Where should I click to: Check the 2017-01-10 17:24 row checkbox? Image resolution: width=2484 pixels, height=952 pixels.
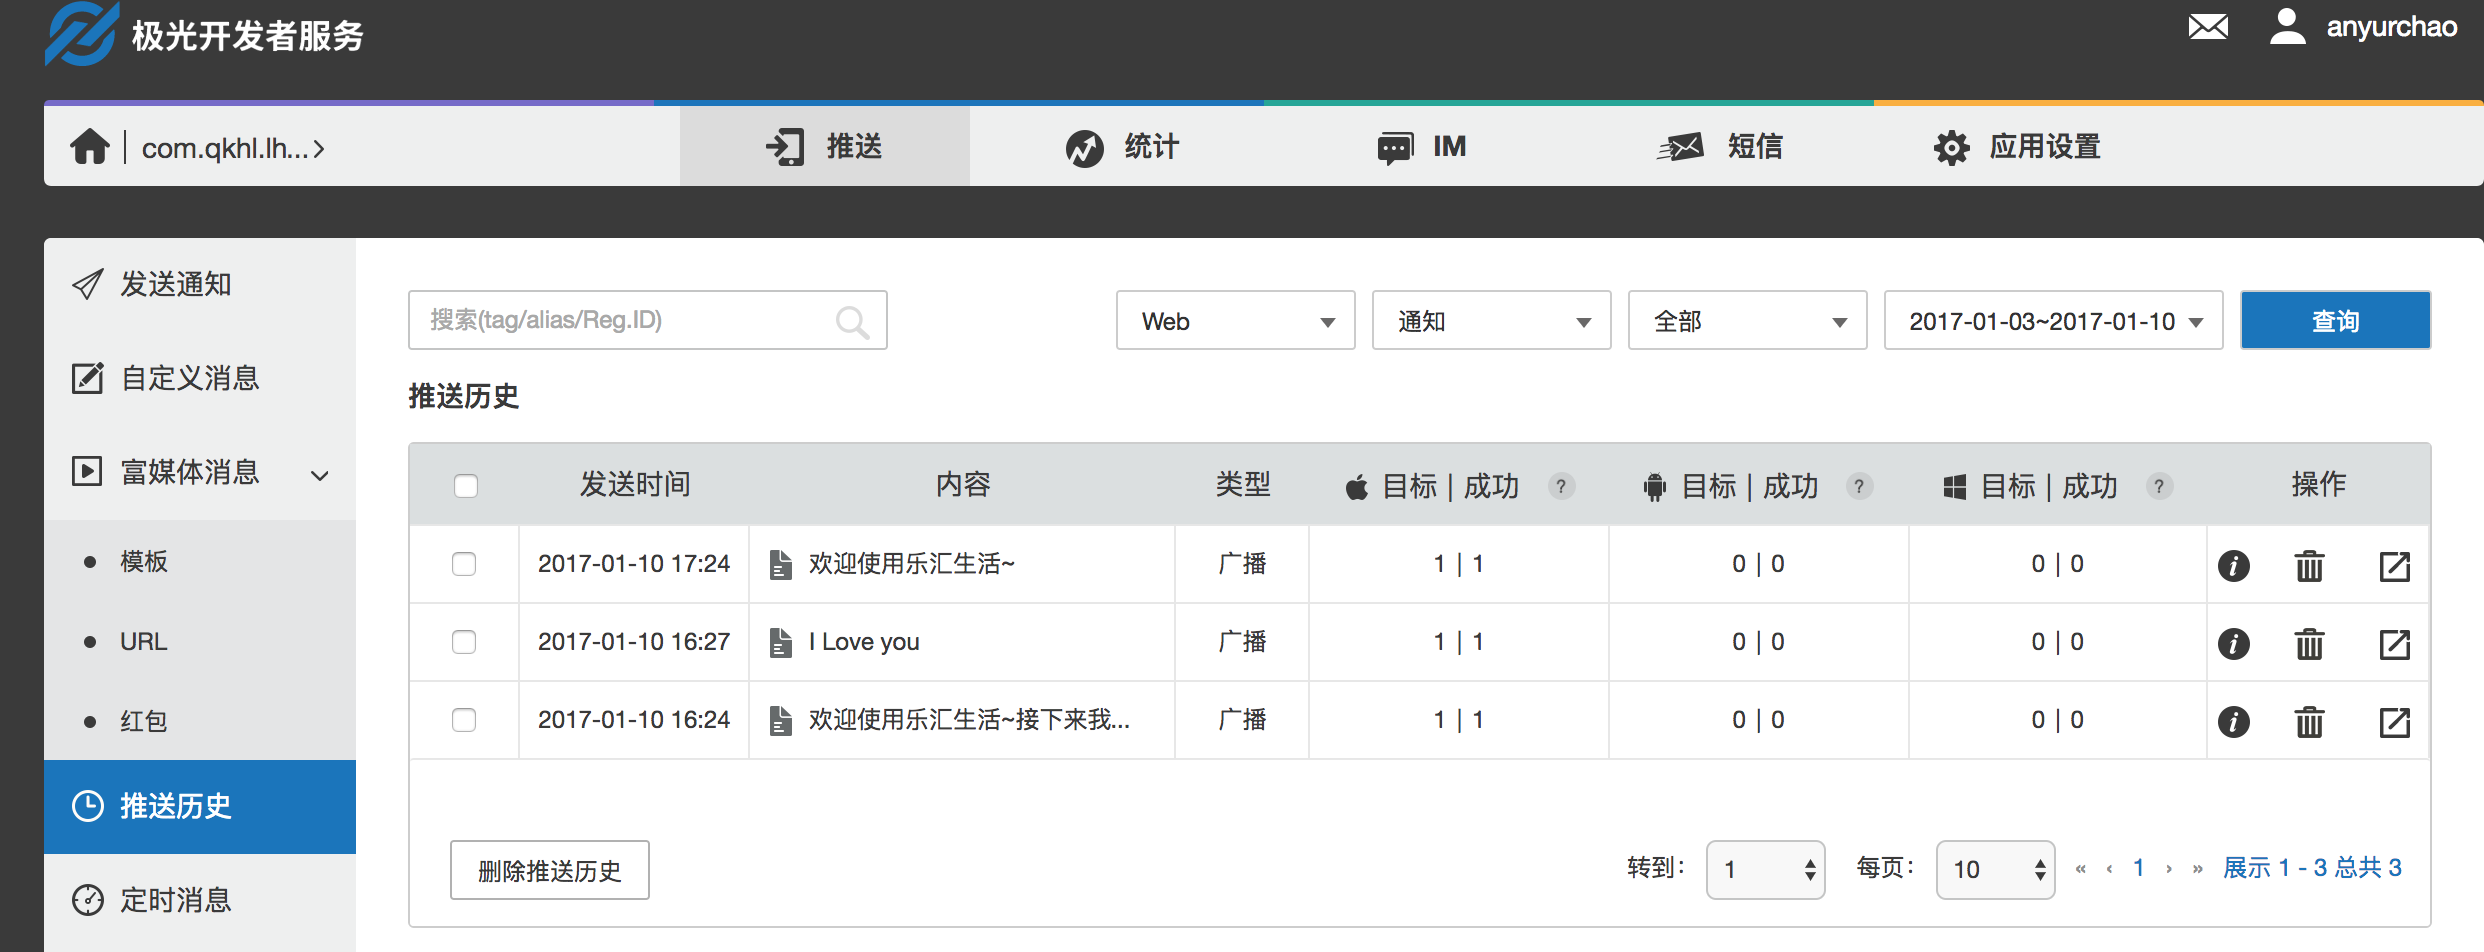click(x=464, y=564)
